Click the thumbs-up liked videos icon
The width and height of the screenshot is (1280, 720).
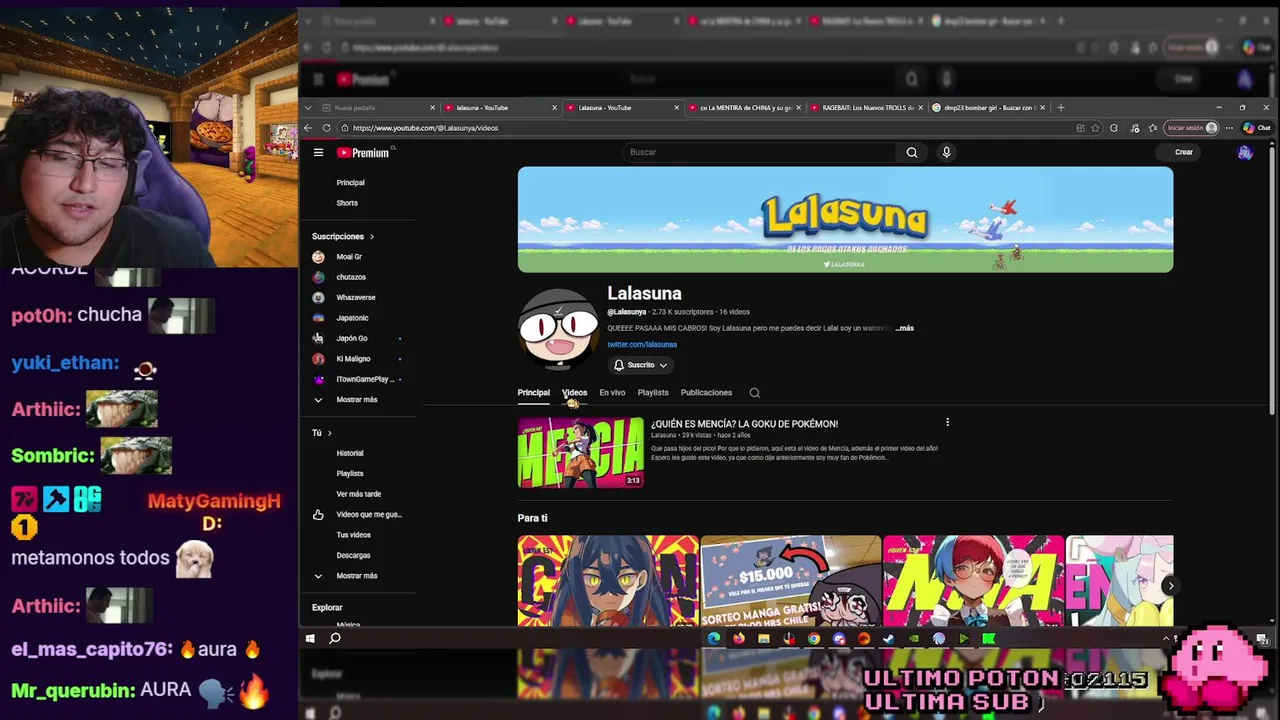click(x=318, y=514)
